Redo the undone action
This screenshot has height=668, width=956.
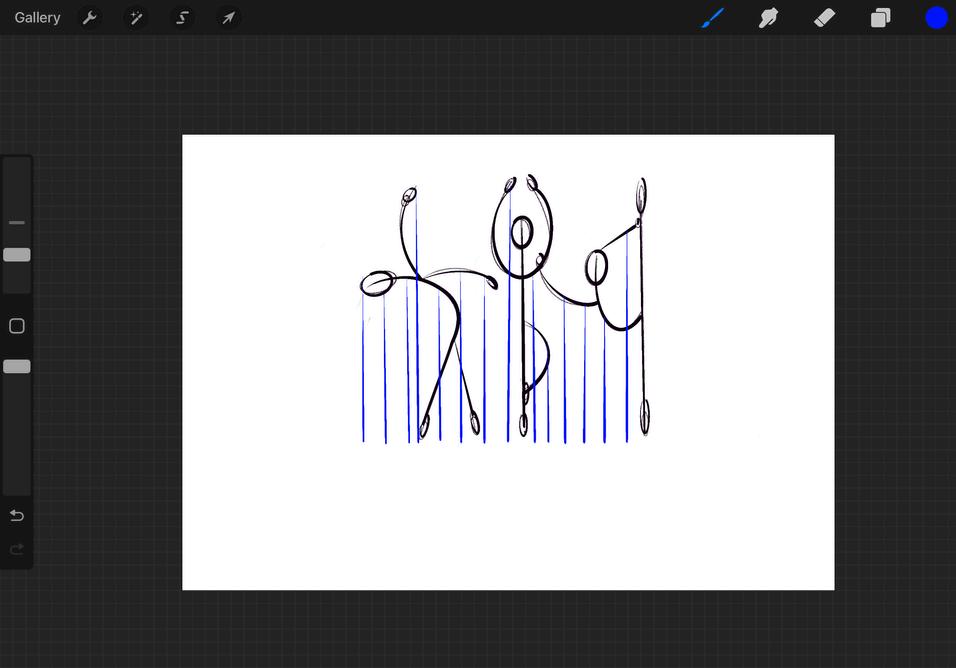click(x=16, y=549)
